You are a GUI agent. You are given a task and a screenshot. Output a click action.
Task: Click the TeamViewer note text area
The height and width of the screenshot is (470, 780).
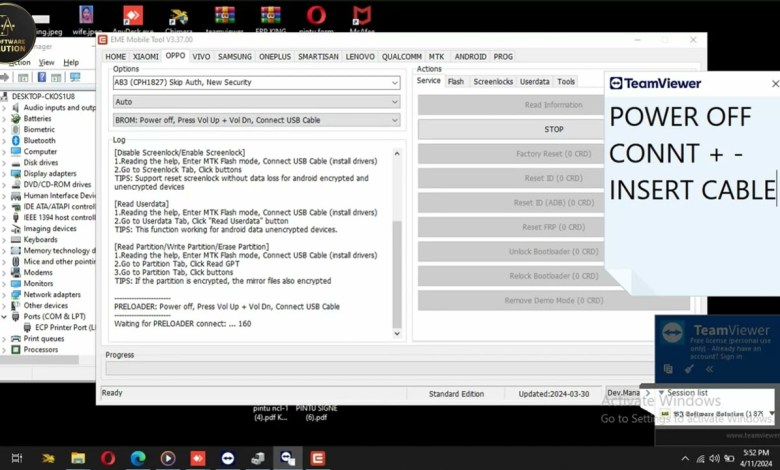pyautogui.click(x=692, y=194)
